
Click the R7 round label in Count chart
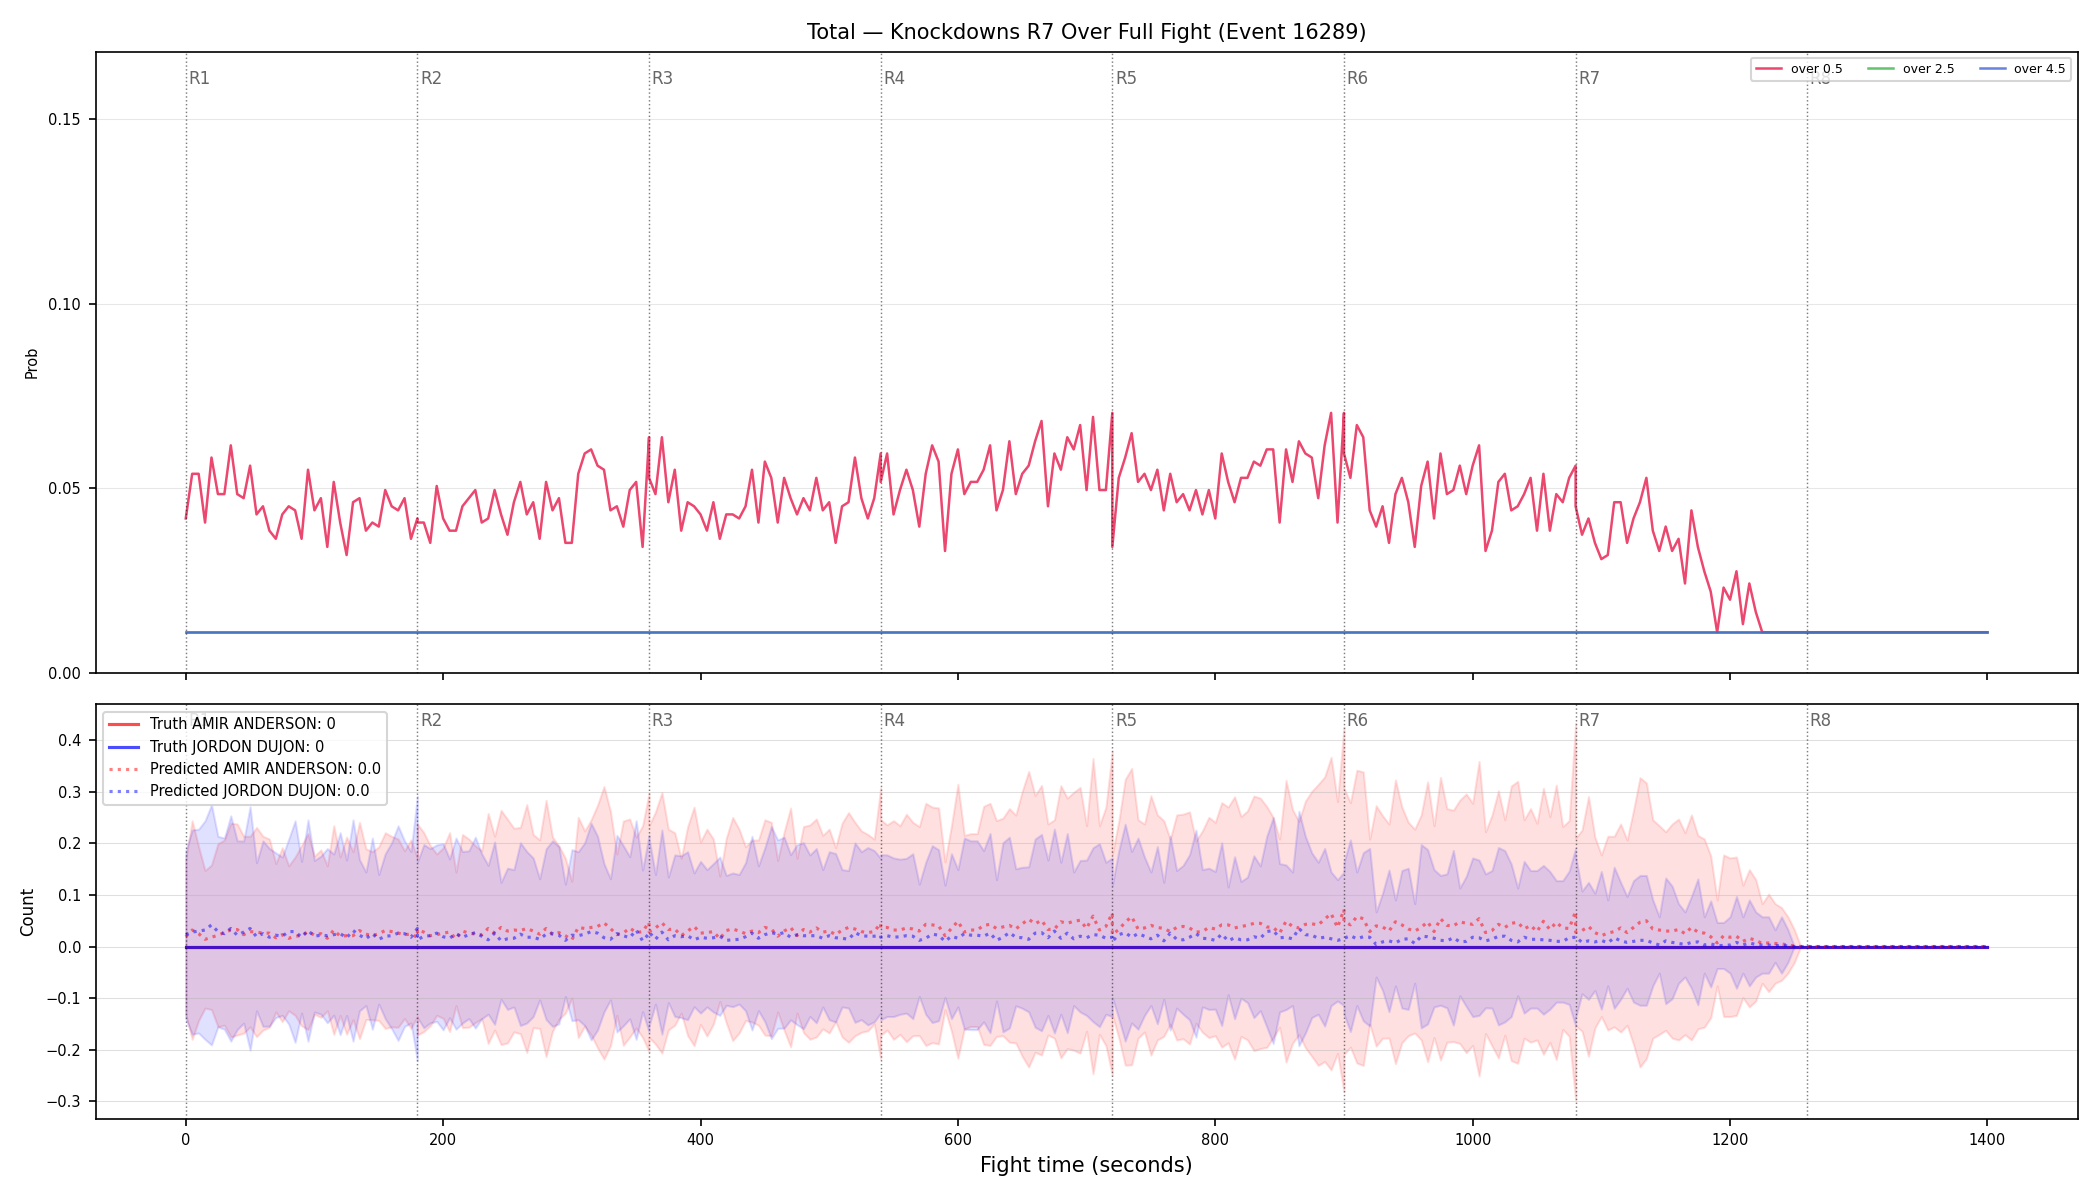point(1589,720)
